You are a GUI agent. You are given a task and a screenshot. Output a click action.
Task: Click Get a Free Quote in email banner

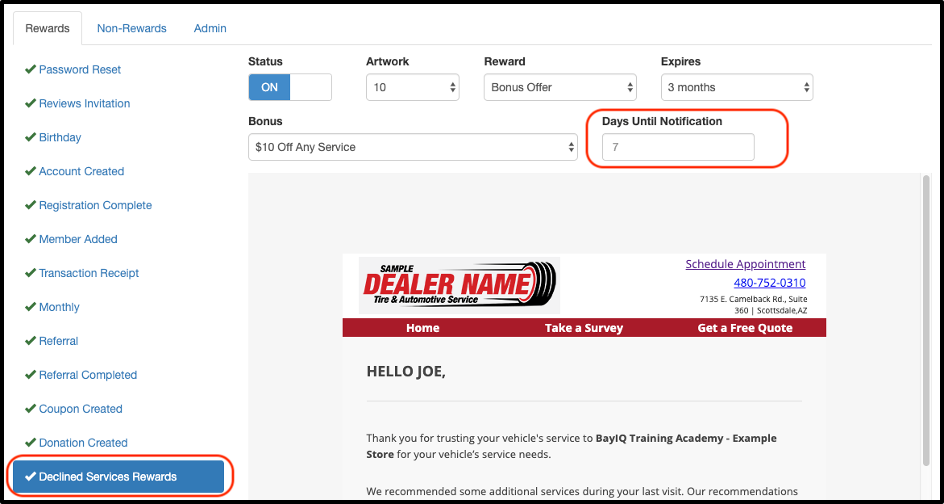point(745,328)
